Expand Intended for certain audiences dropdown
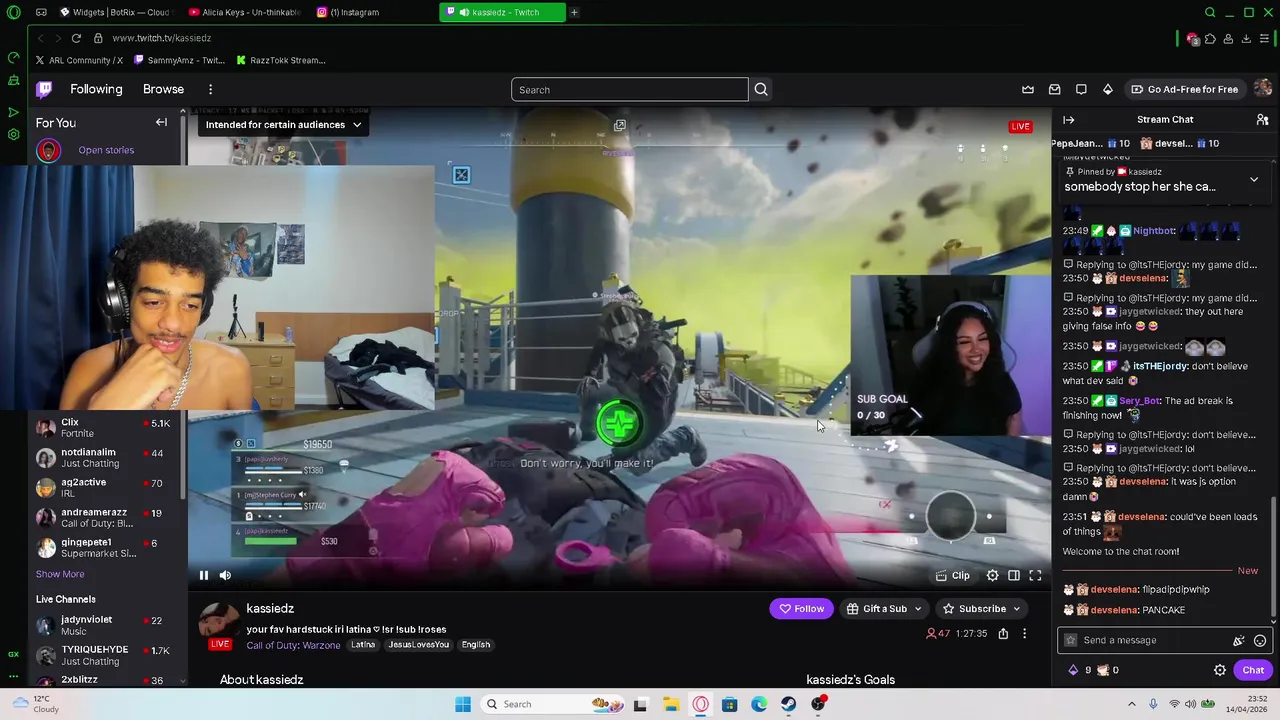This screenshot has width=1280, height=720. [283, 125]
